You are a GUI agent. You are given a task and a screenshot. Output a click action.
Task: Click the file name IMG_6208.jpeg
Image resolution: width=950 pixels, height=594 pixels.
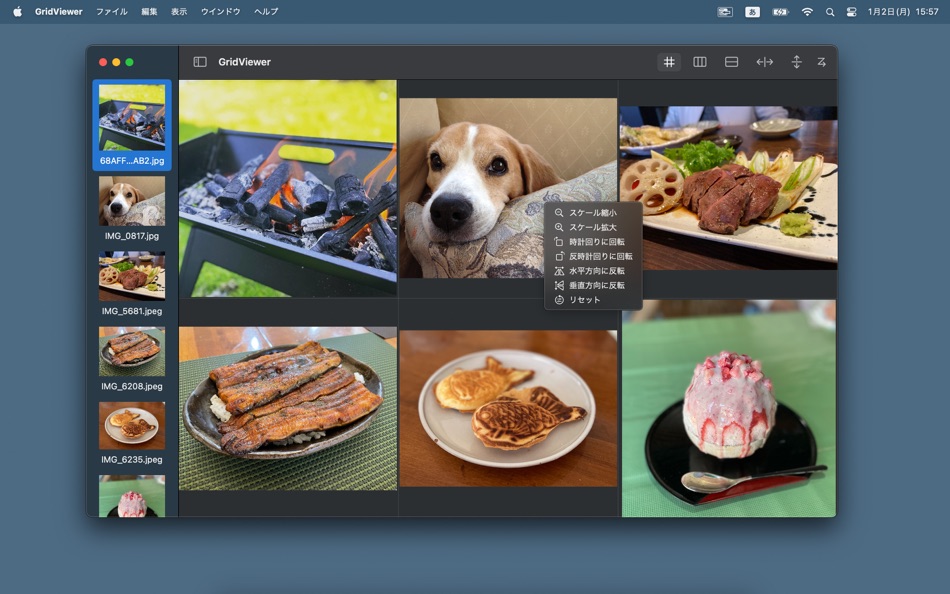[132, 386]
